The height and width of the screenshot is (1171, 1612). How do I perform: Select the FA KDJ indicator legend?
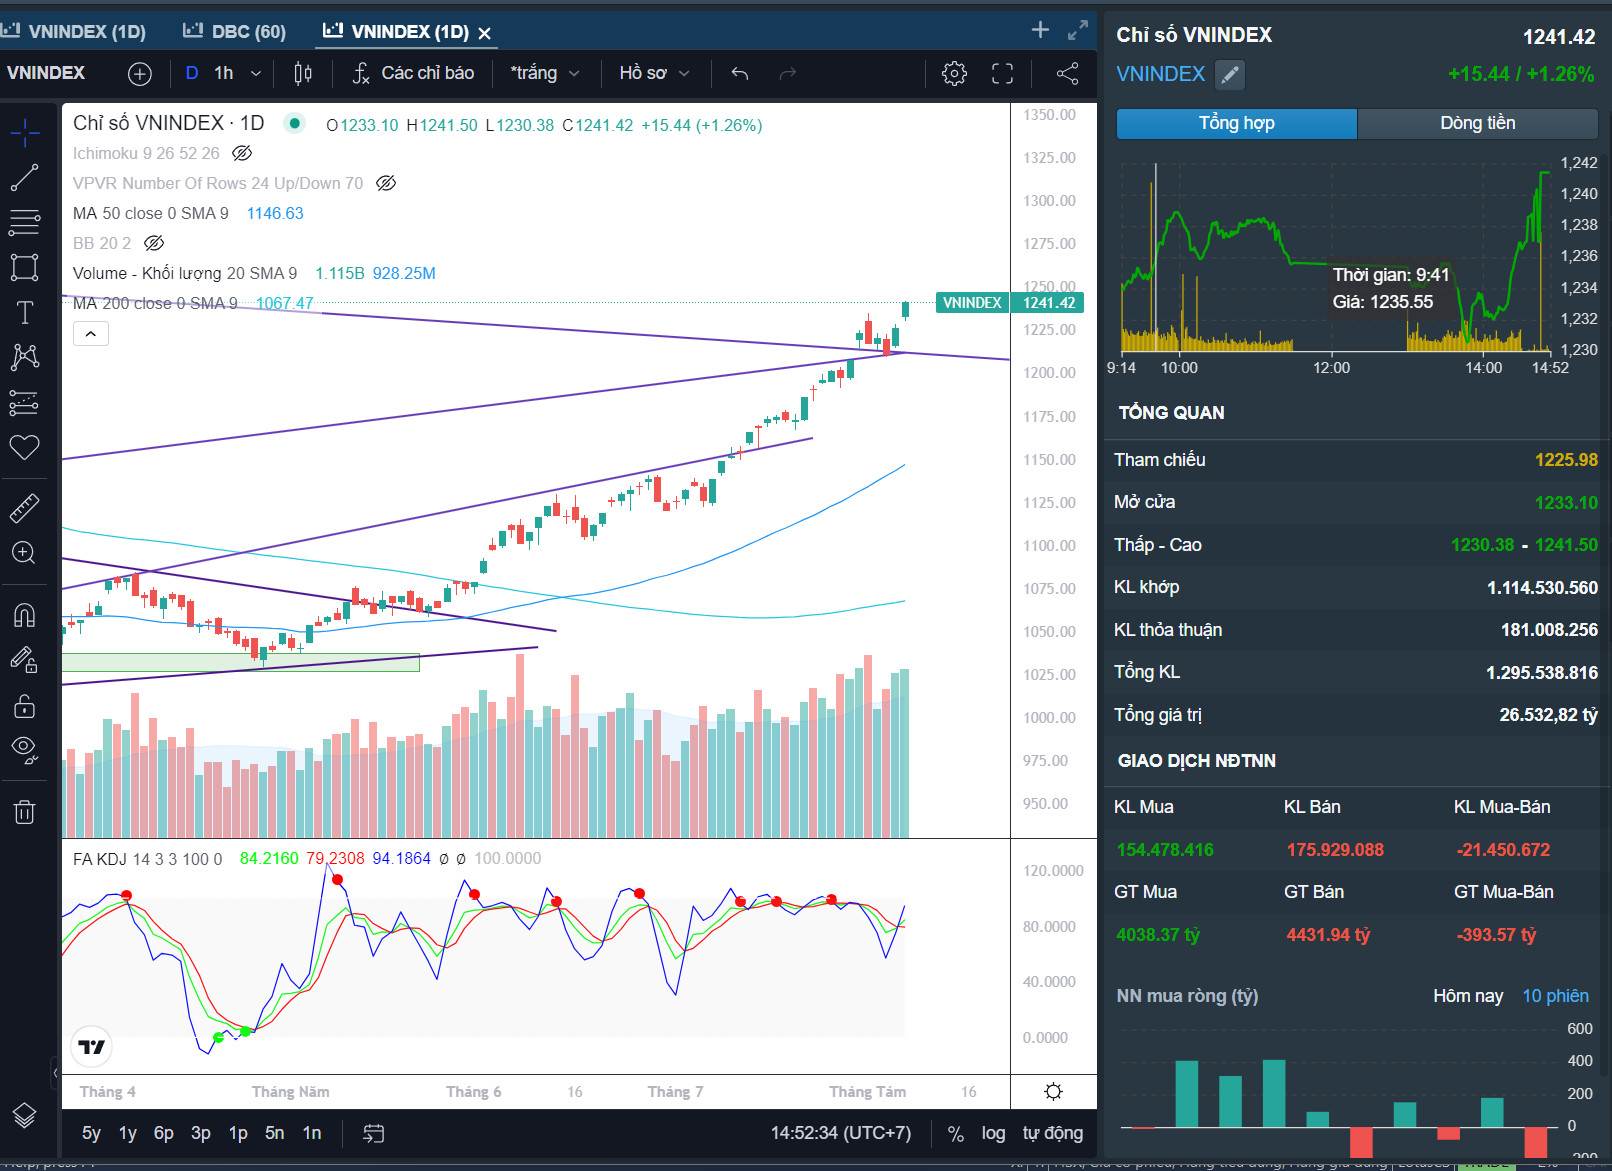click(147, 859)
